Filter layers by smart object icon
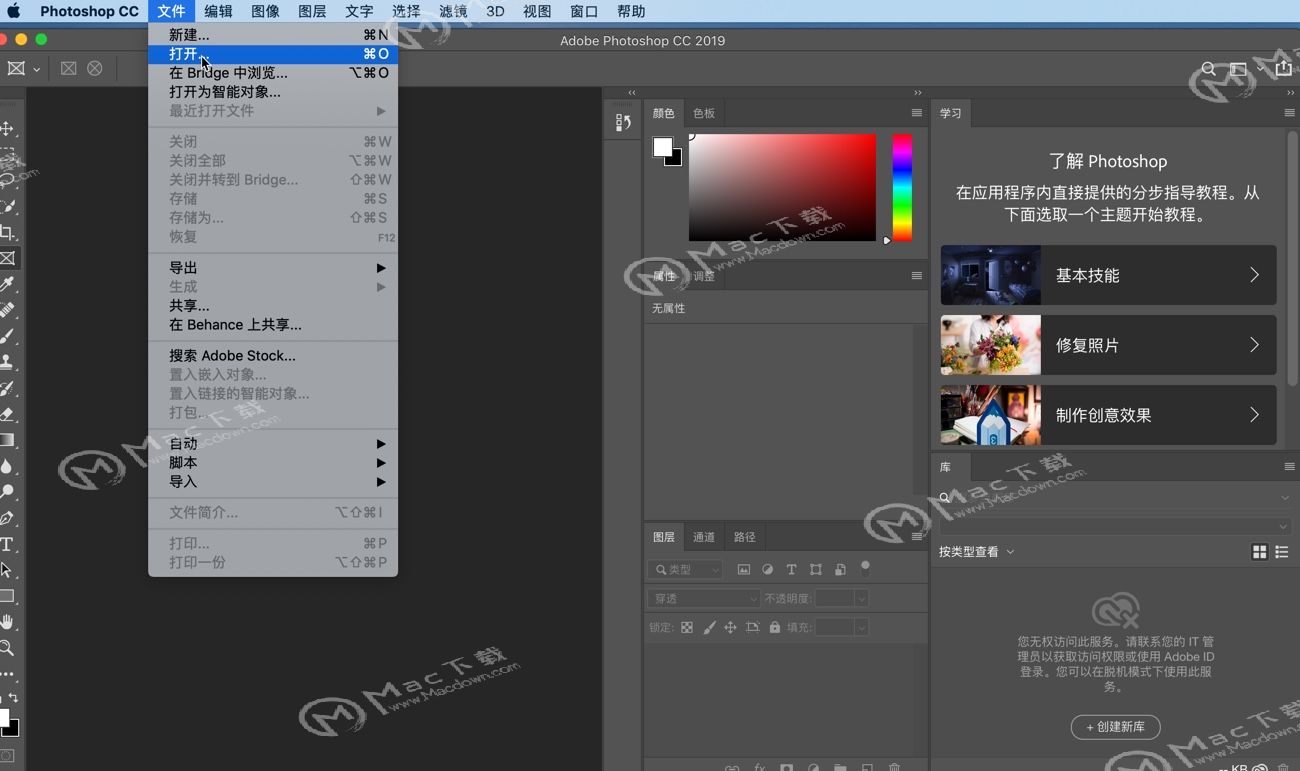Viewport: 1300px width, 771px height. [840, 569]
